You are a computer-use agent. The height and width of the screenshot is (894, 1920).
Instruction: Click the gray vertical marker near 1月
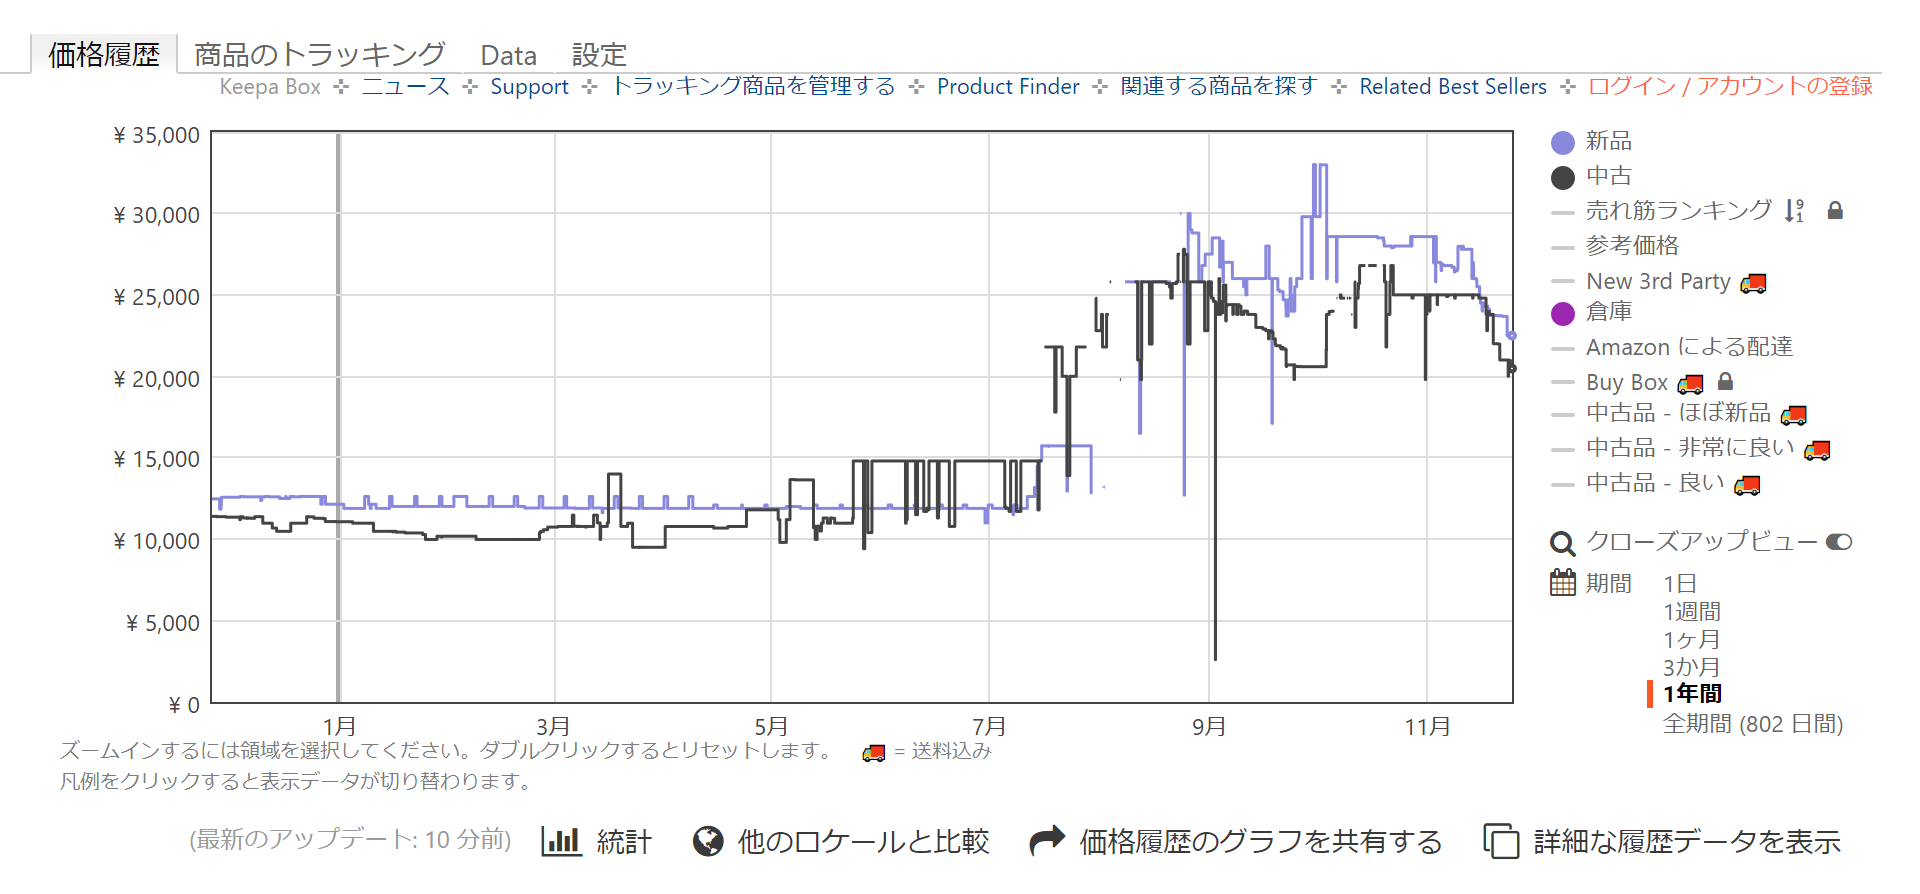tap(338, 418)
